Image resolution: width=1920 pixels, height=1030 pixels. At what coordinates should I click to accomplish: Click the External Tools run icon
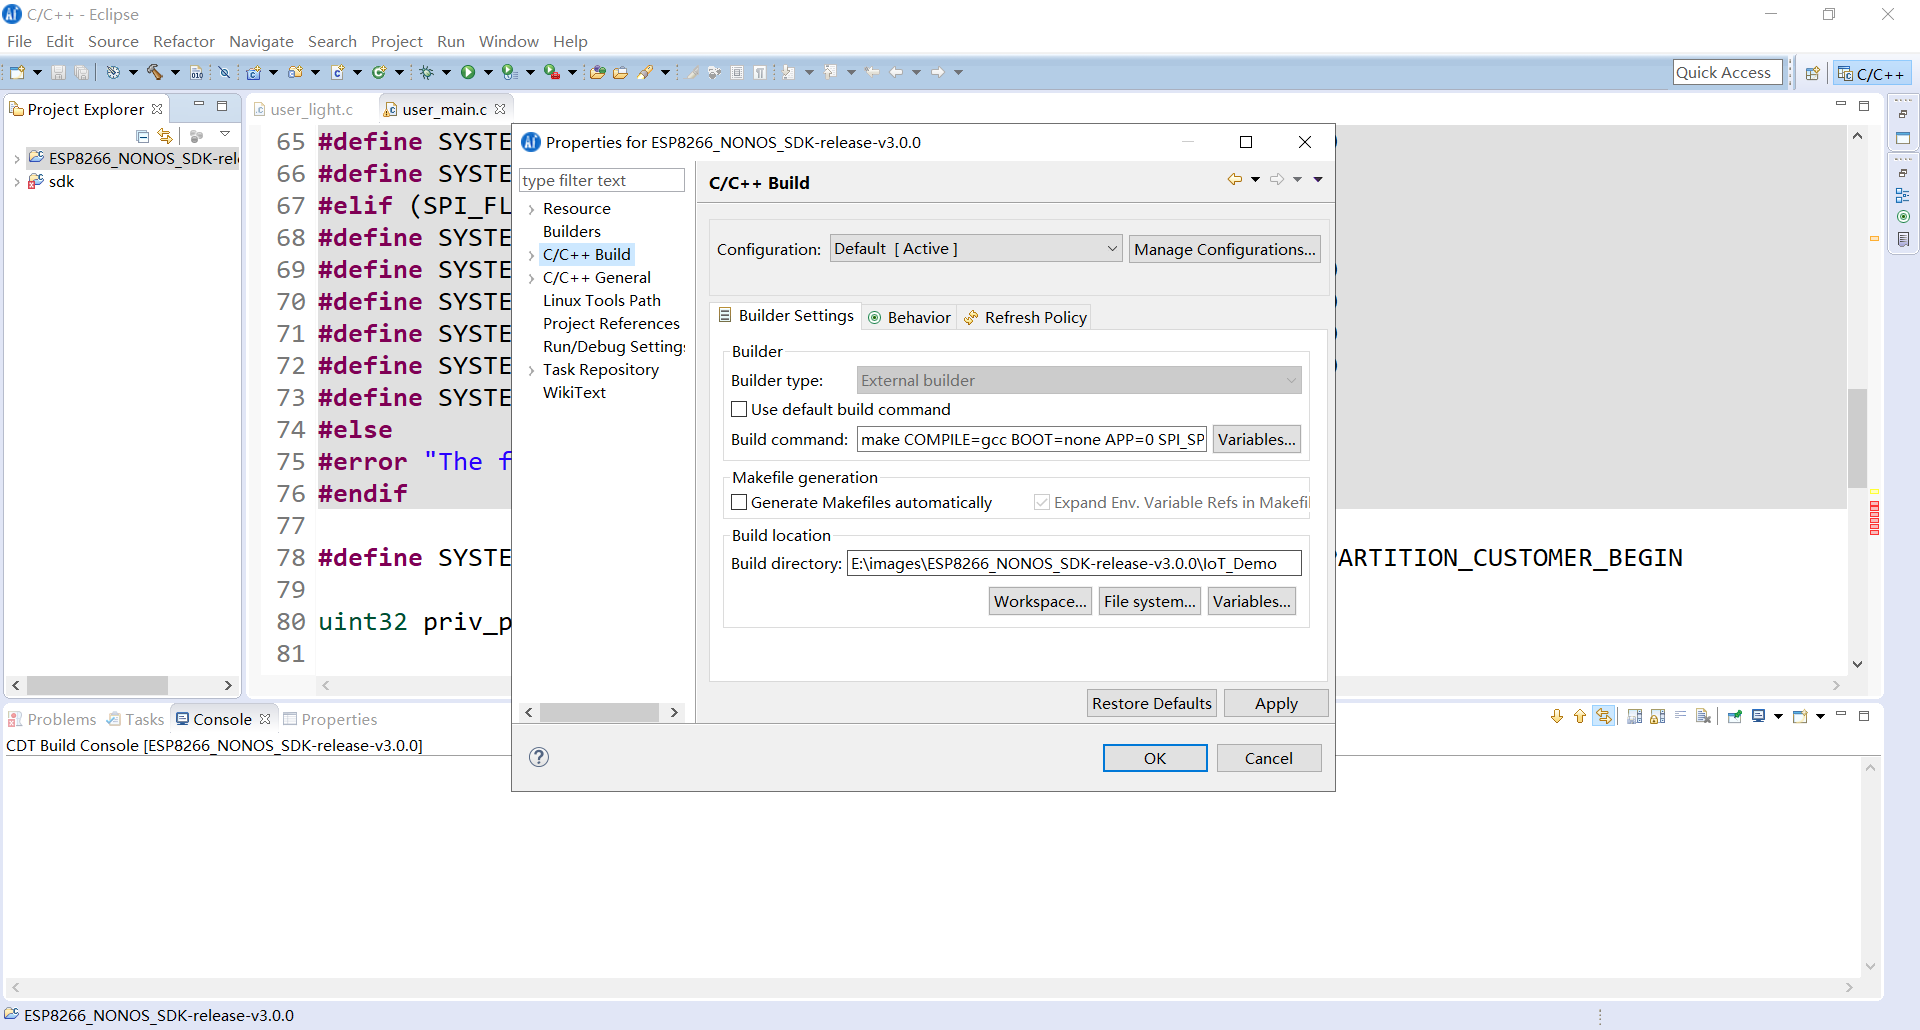[x=551, y=72]
